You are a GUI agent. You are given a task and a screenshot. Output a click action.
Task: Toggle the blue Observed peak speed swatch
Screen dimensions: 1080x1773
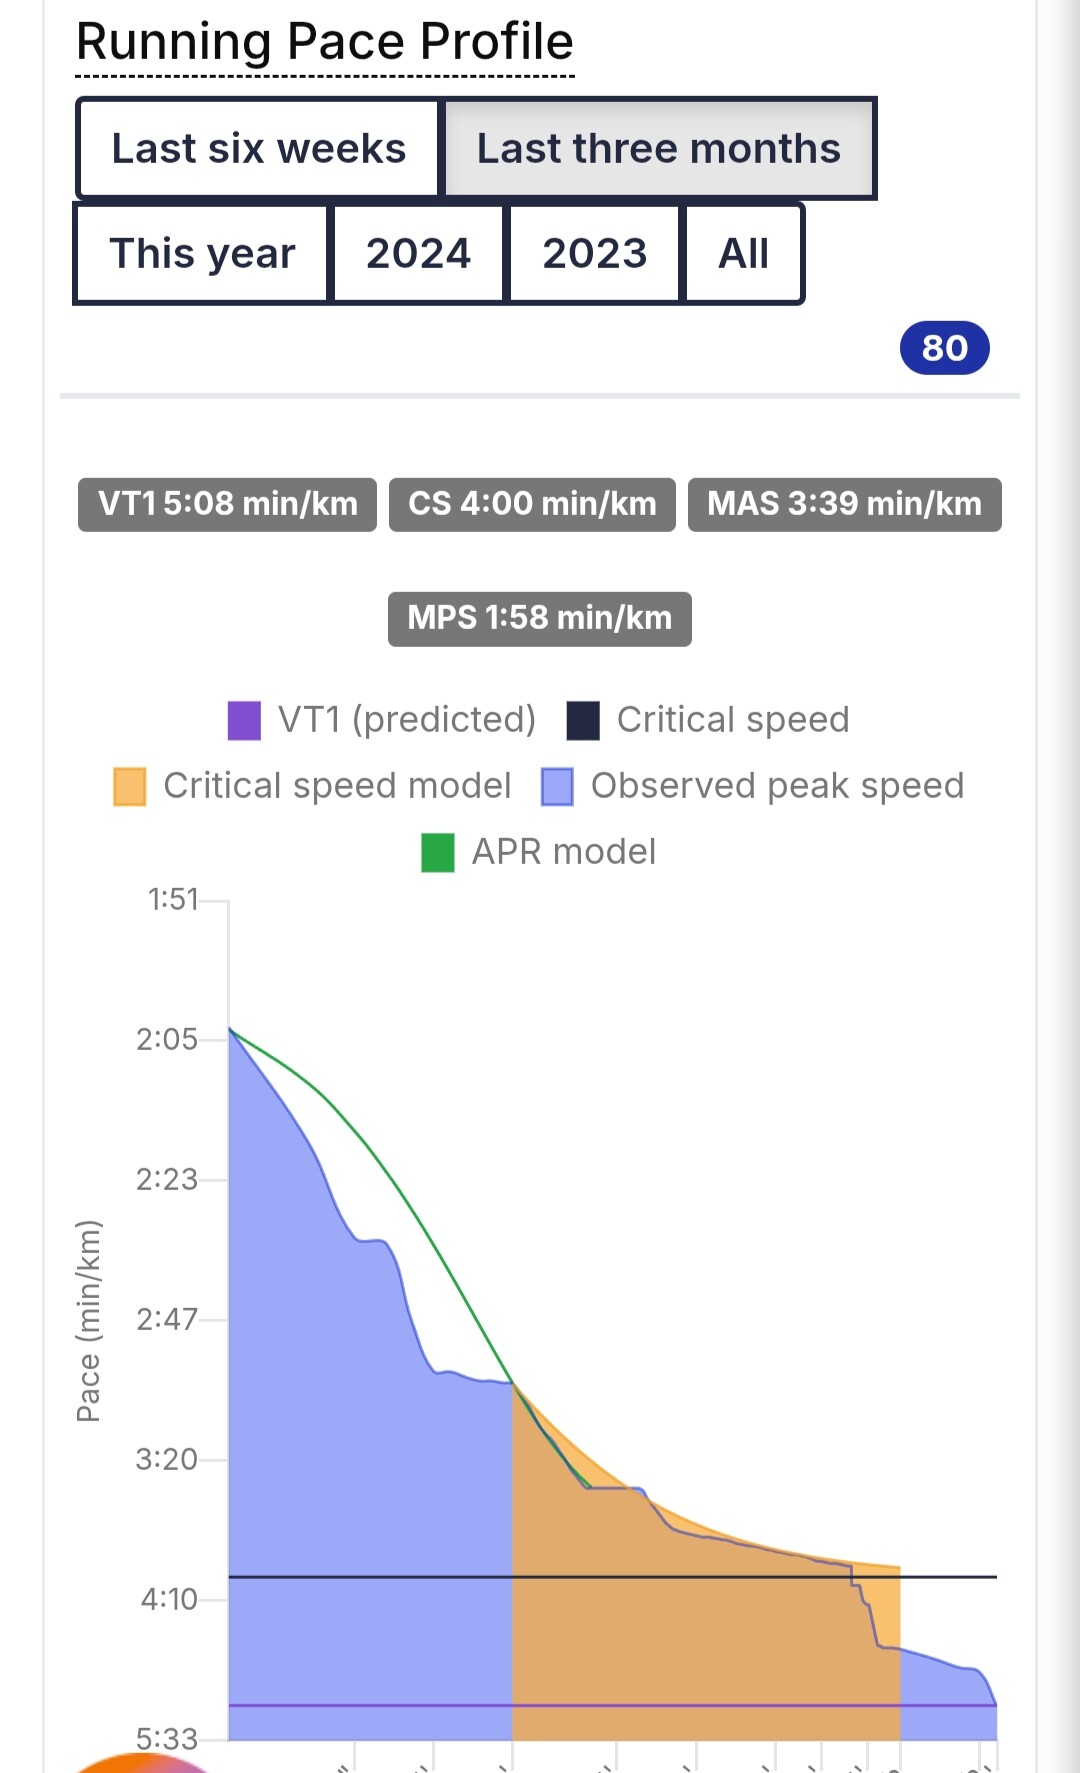click(x=557, y=786)
